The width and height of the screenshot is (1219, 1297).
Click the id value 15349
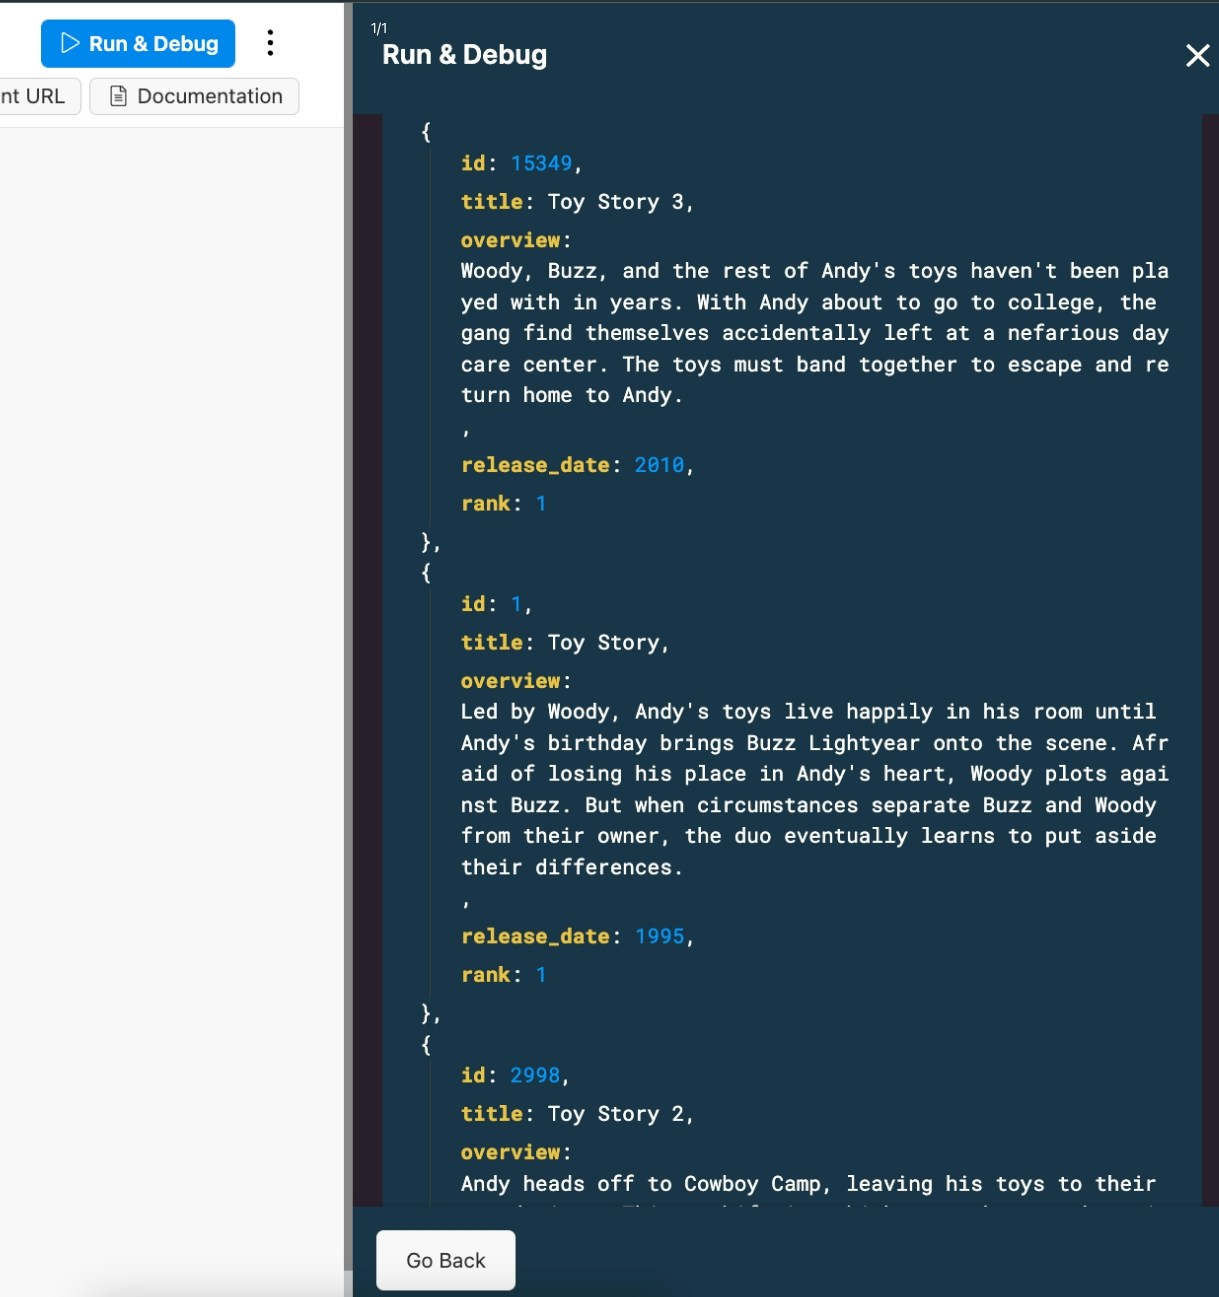point(541,163)
